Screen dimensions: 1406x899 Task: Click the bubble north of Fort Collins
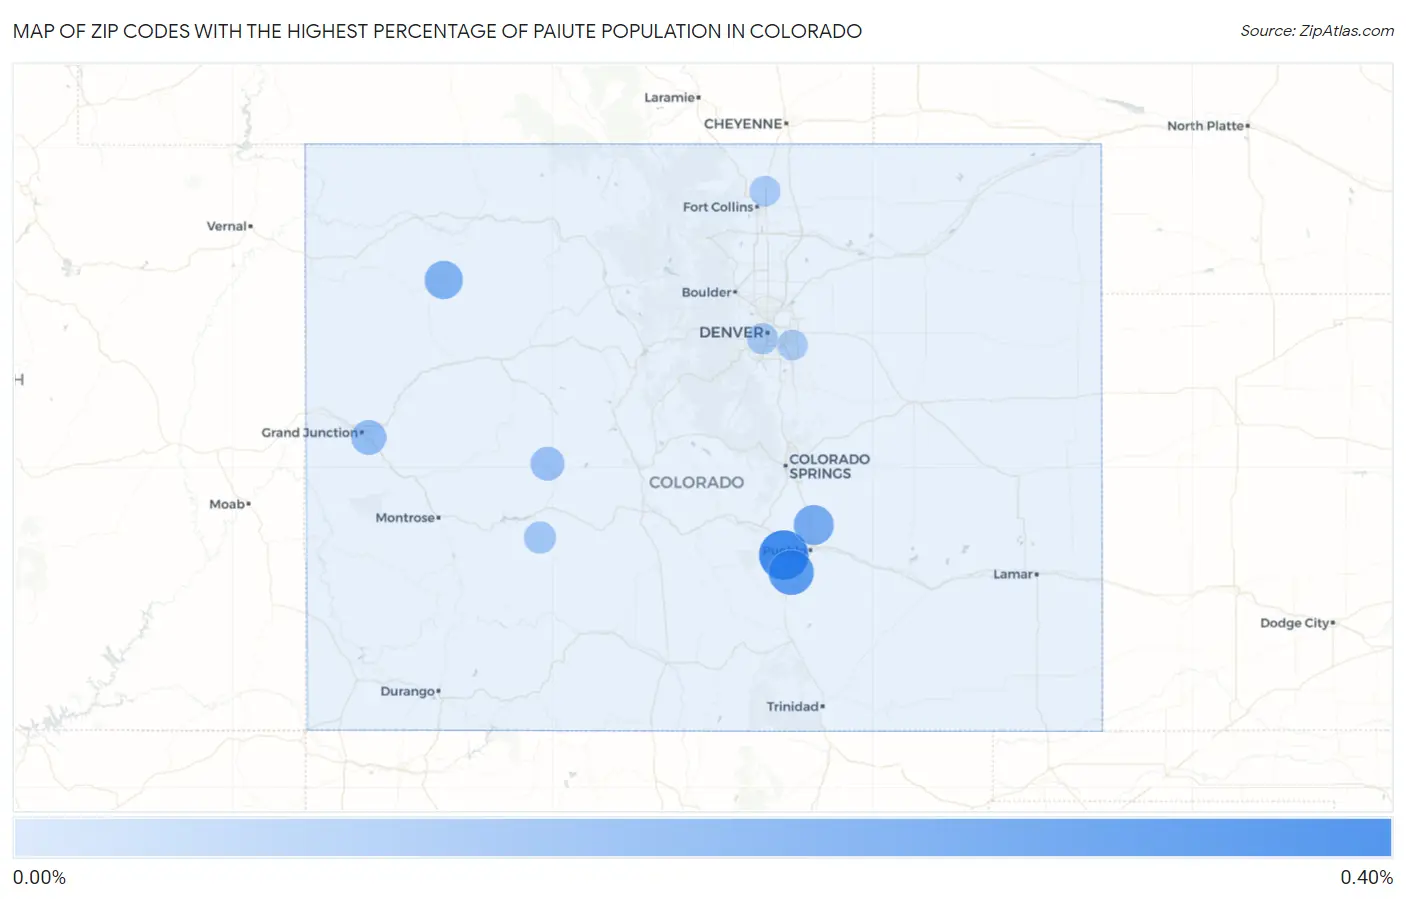pyautogui.click(x=765, y=191)
